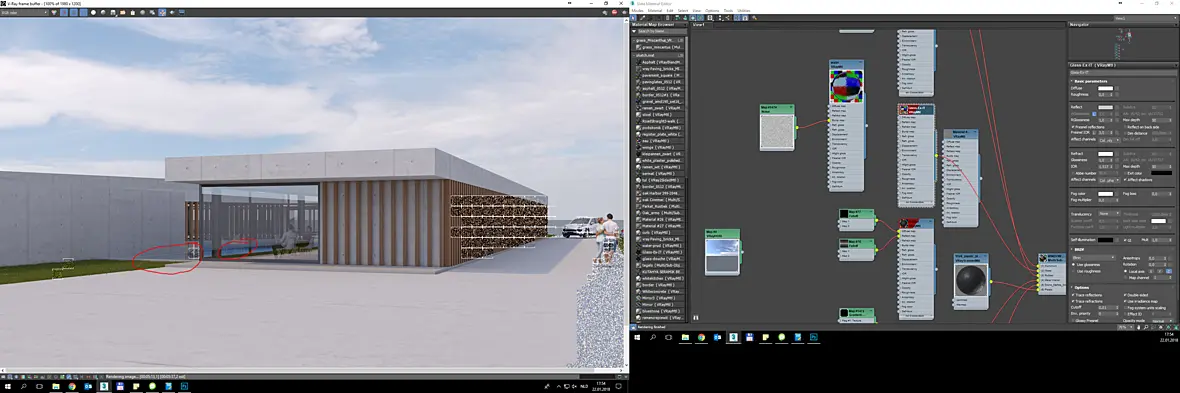Screen dimensions: 1180x393
Task: Select the Use glossiness radio button
Action: coord(1073,265)
